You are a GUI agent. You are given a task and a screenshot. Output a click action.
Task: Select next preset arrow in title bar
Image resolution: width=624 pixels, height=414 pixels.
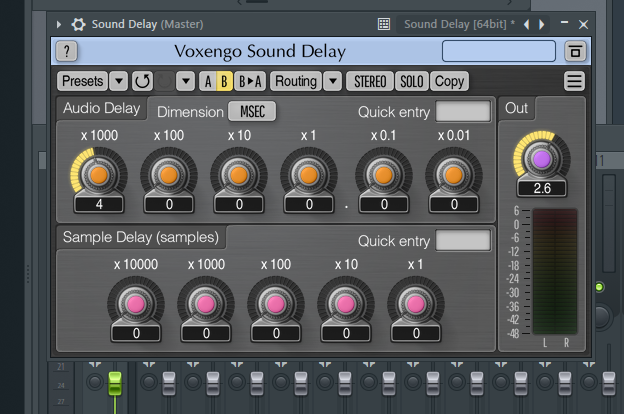542,24
